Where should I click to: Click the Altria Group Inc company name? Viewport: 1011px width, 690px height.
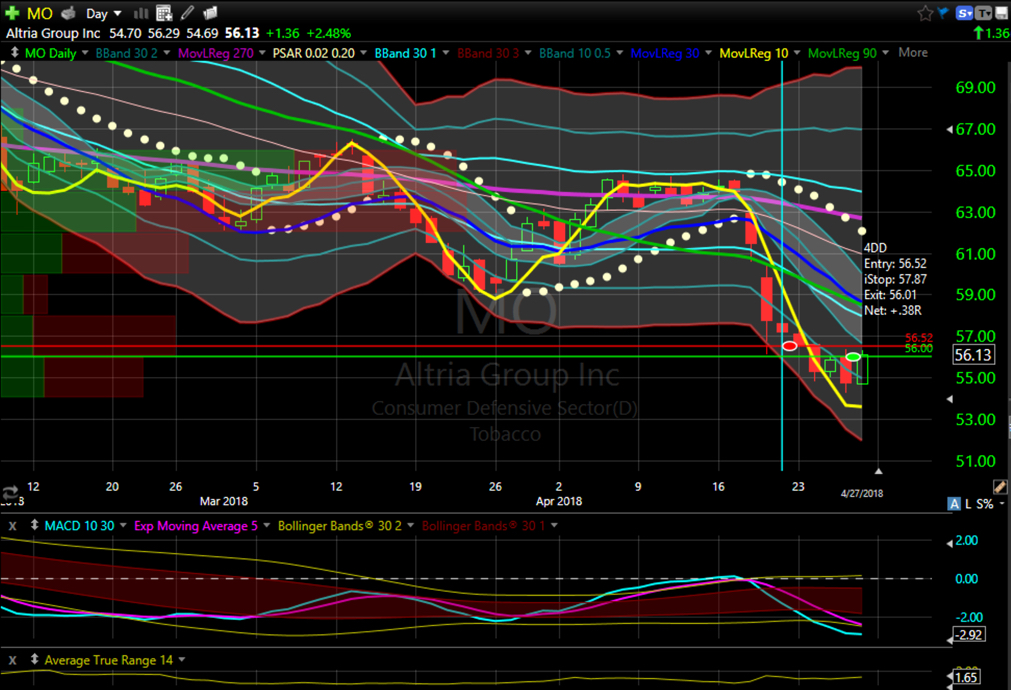click(x=54, y=33)
